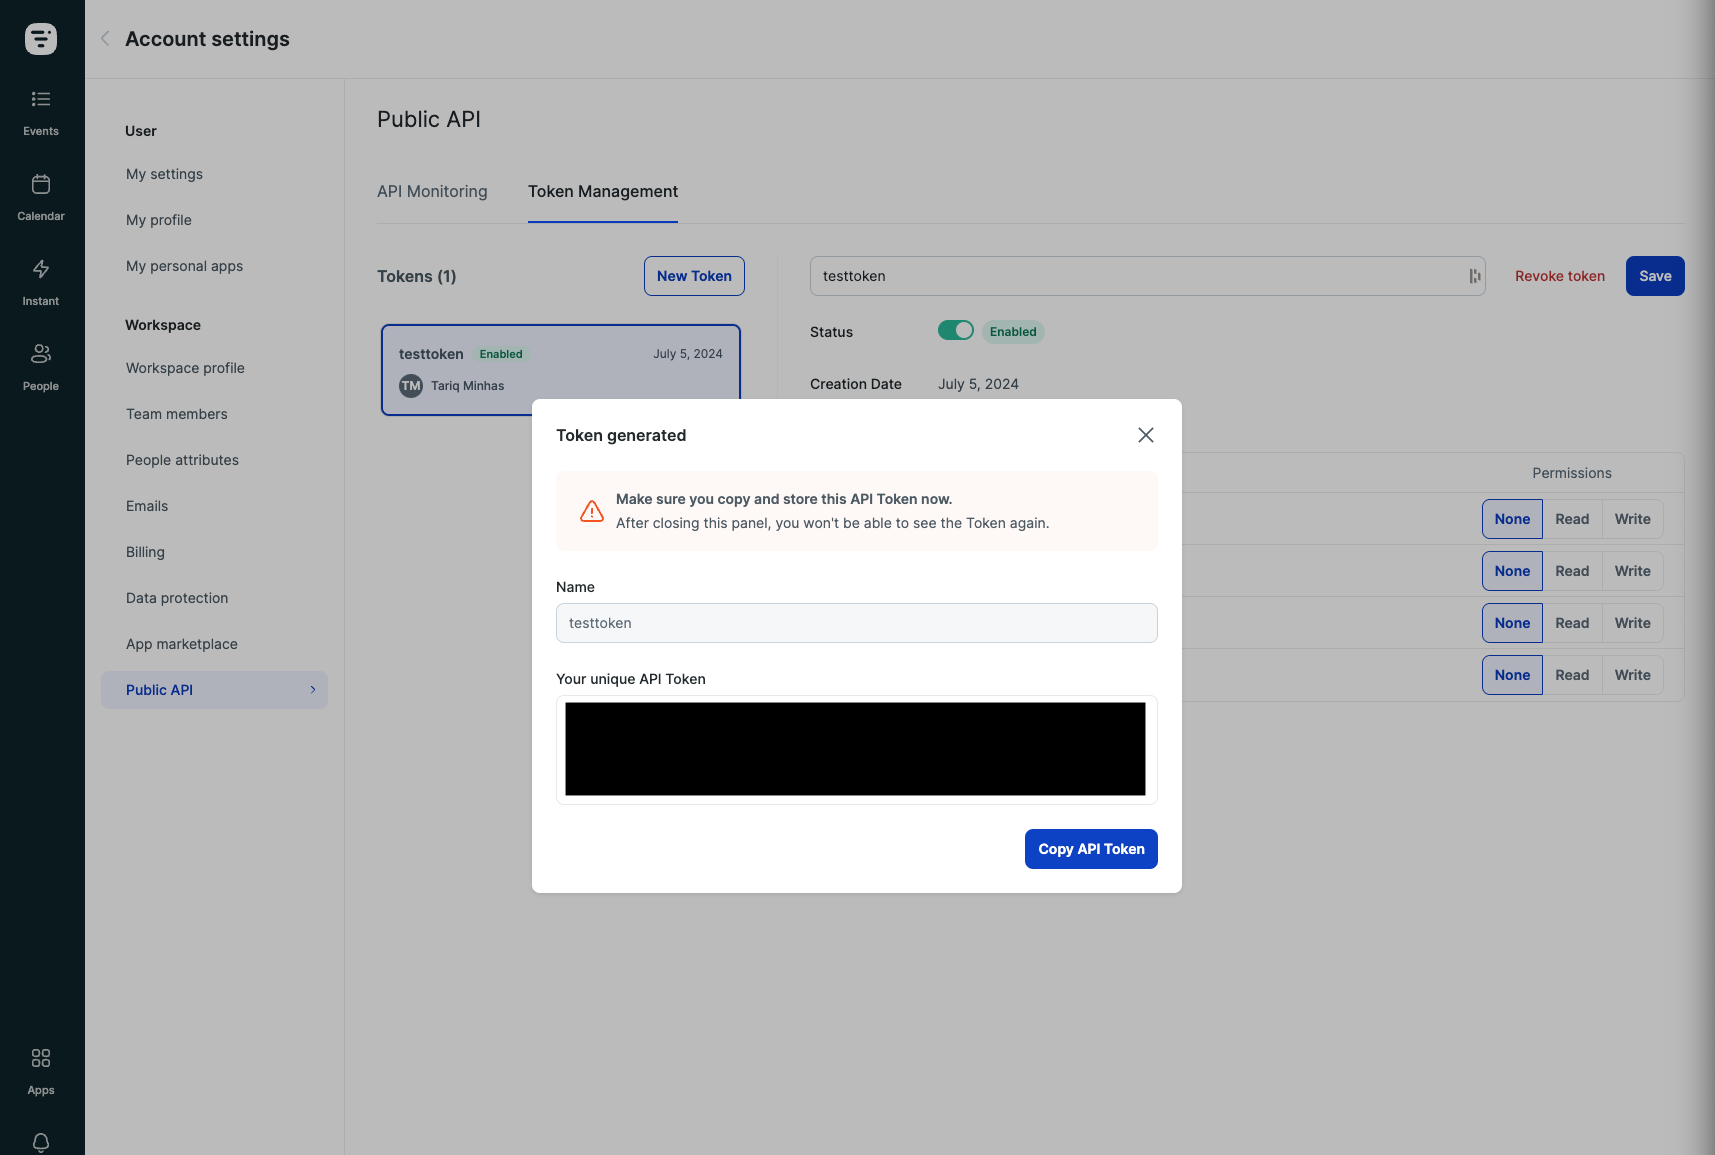Open the Events section icon
Screen dimensions: 1715x1155
(x=41, y=99)
